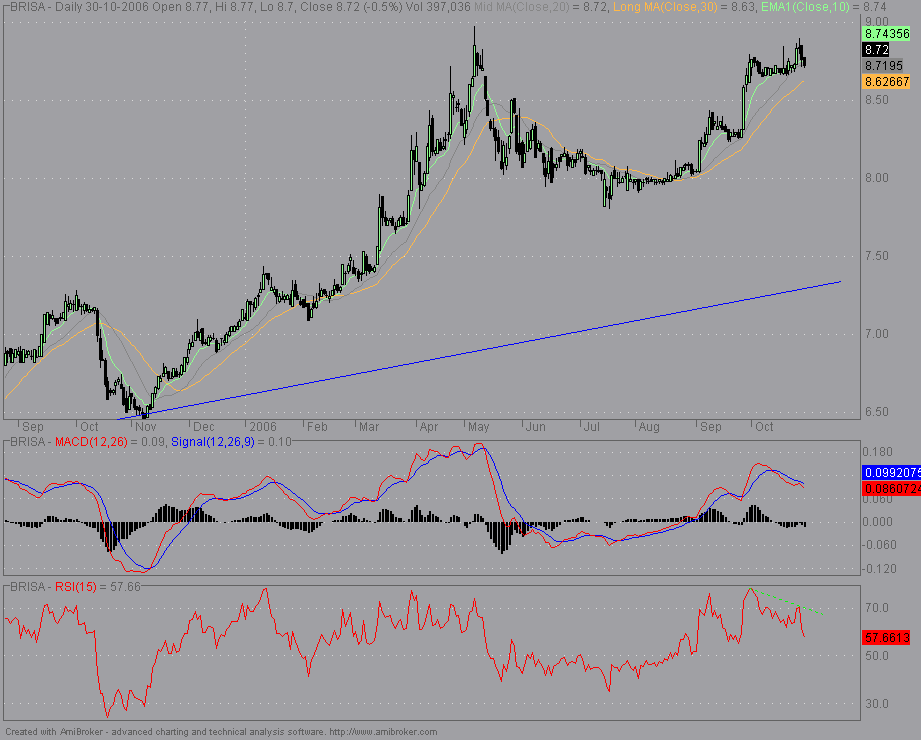Click the 50.0 RSI axis label

(x=877, y=655)
